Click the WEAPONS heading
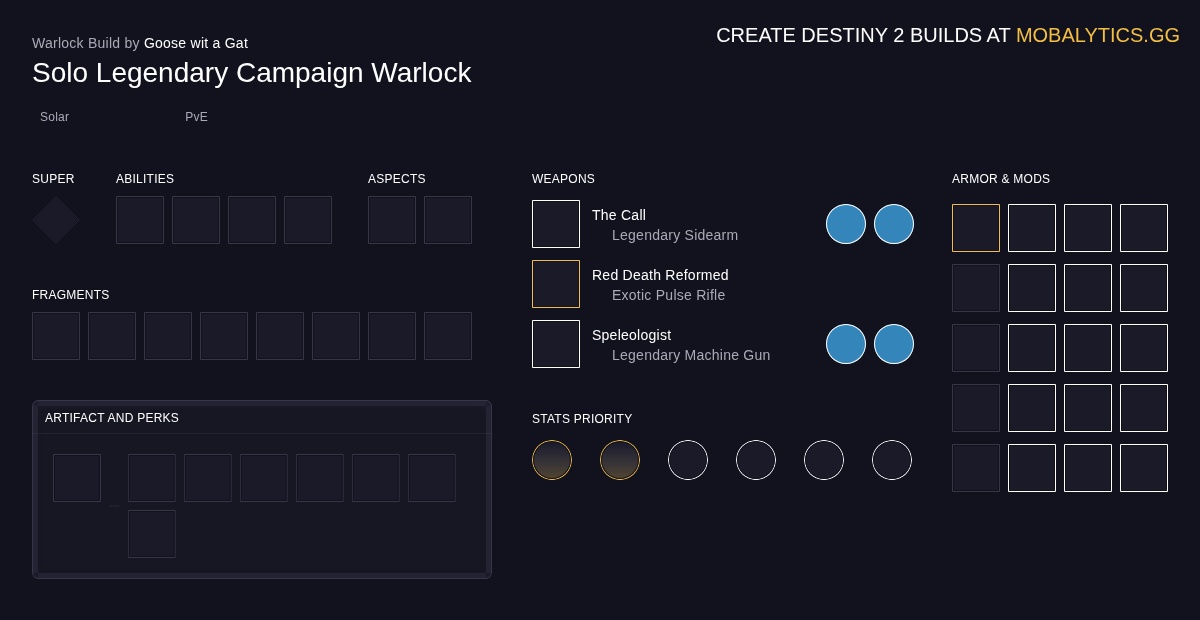1200x620 pixels. [x=563, y=179]
